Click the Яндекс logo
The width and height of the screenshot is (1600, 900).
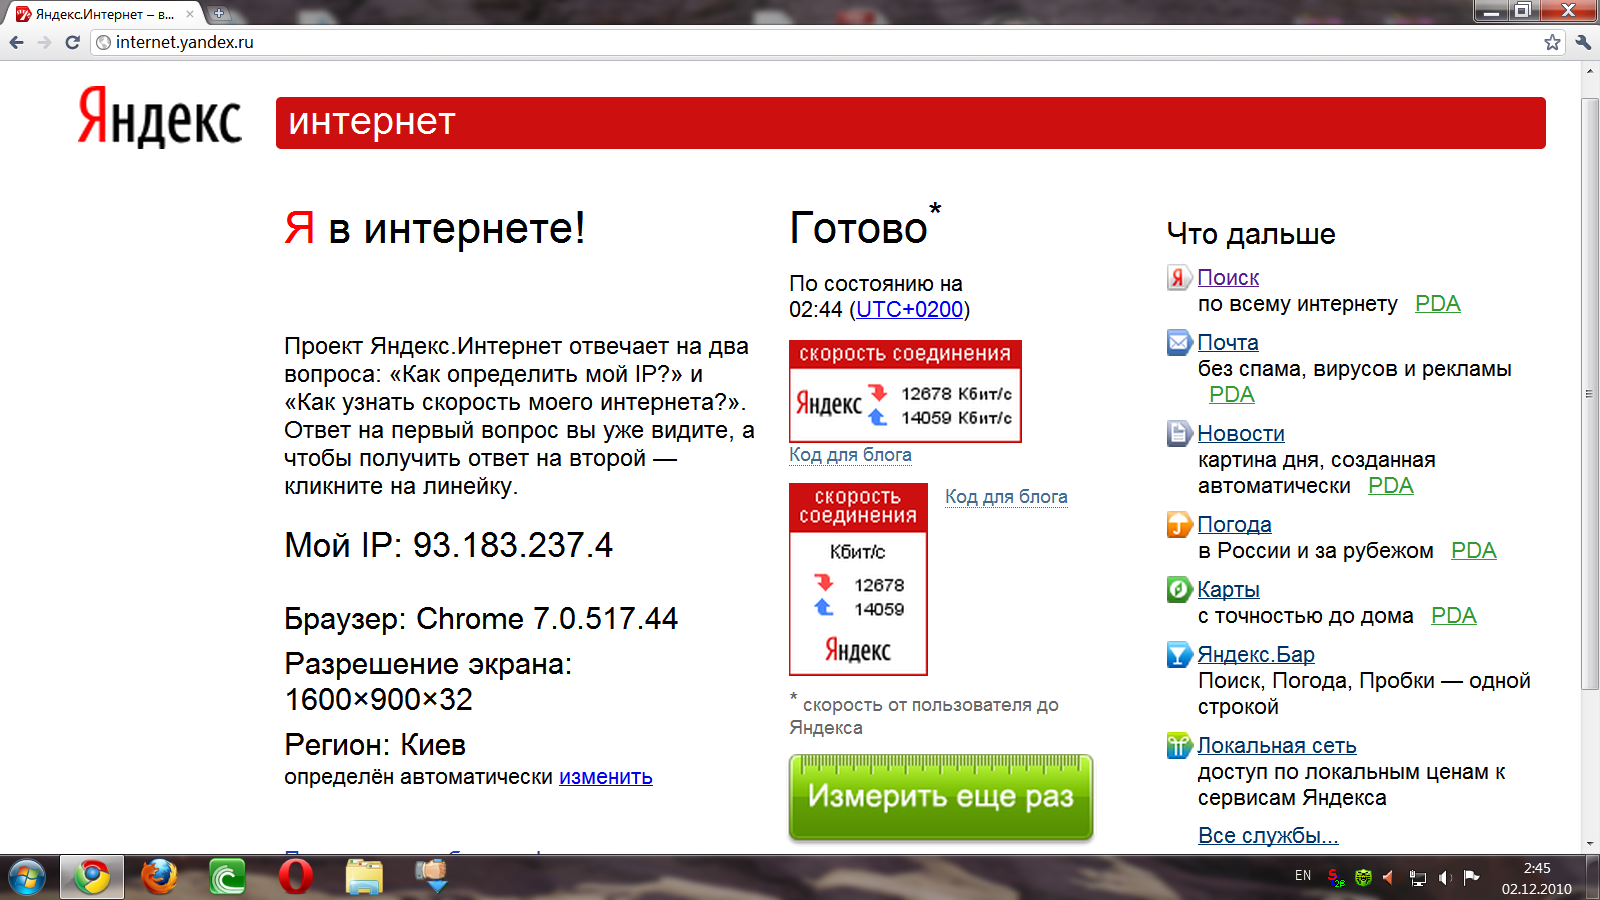[160, 118]
